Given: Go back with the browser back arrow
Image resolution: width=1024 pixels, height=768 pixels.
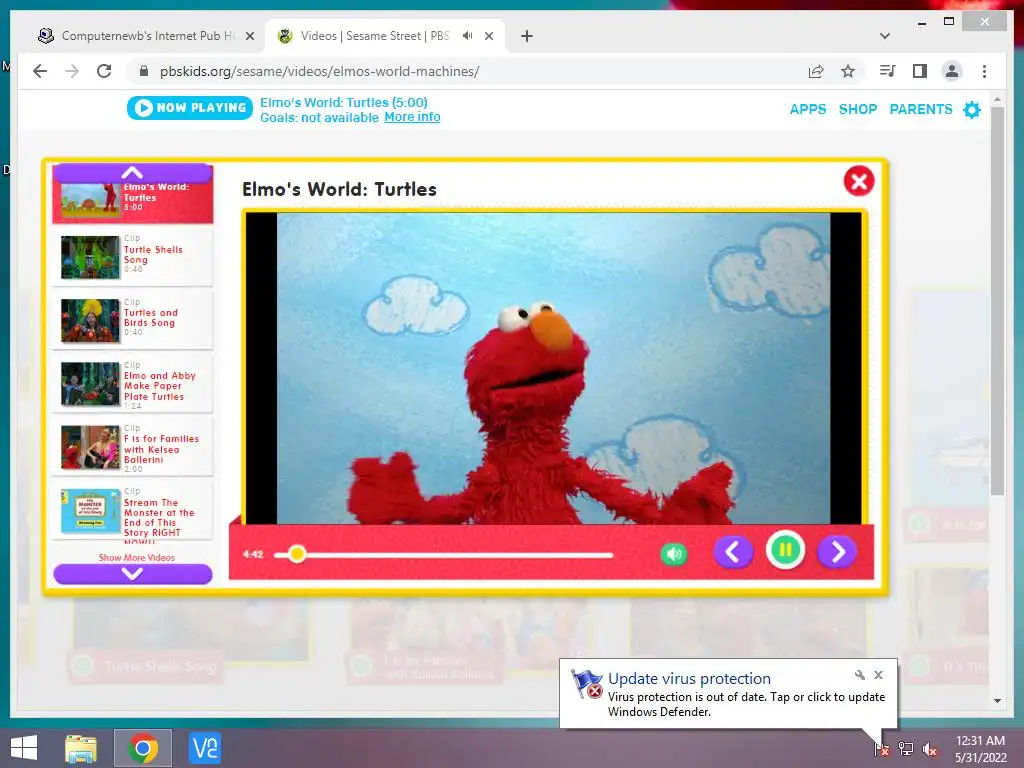Looking at the screenshot, I should click(x=40, y=71).
